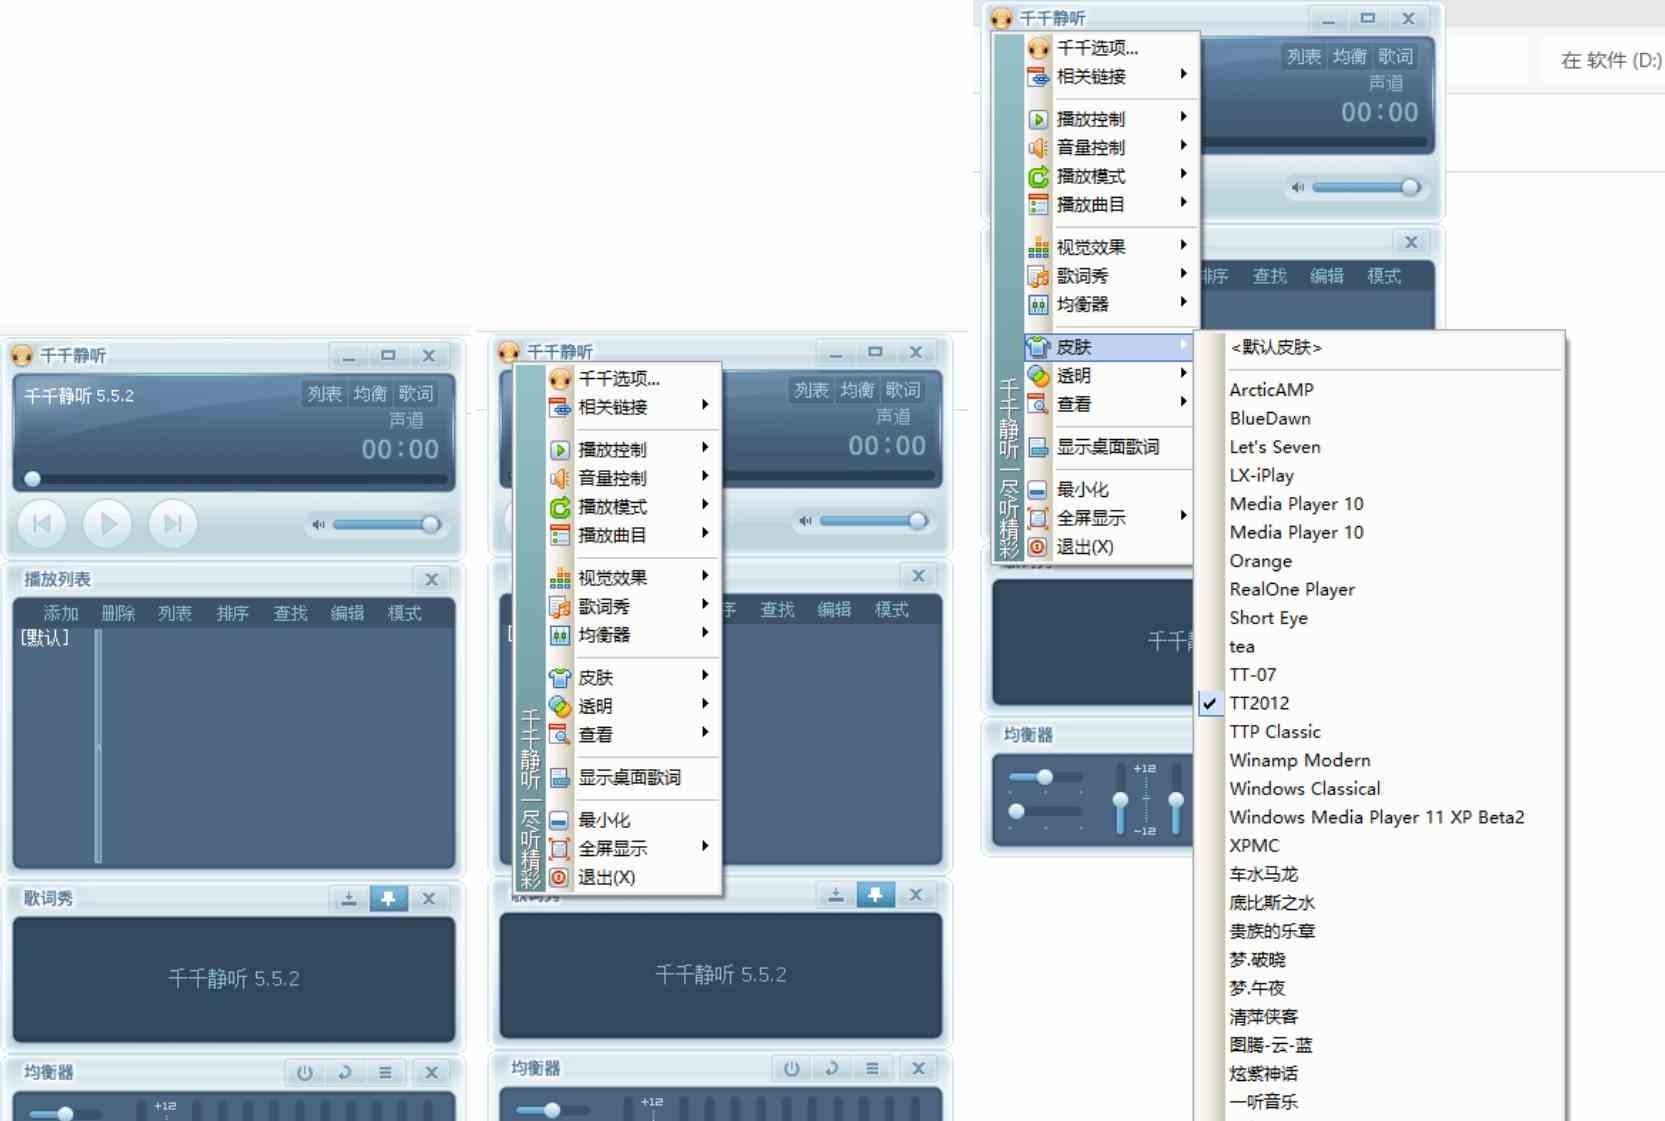The width and height of the screenshot is (1665, 1121).
Task: Select the <默认皮肤> skin option
Action: [x=1380, y=347]
